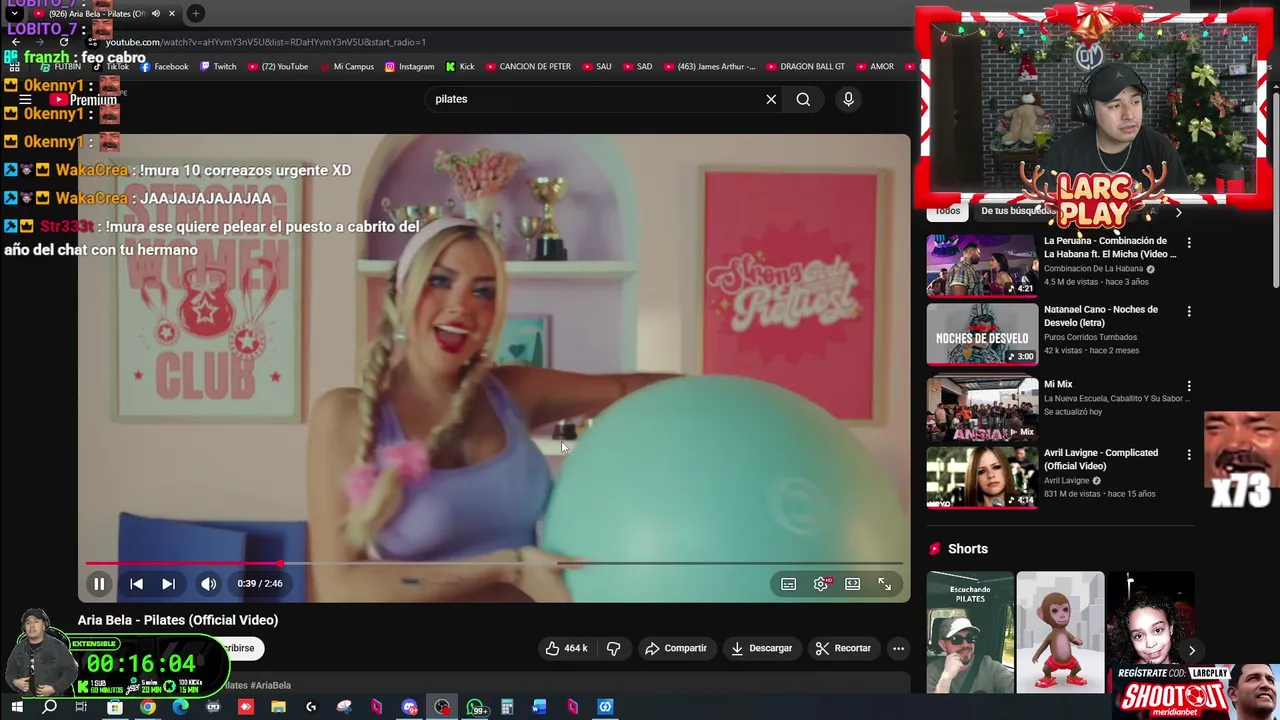Launch Microsoft Store from taskbar
Image resolution: width=1280 pixels, height=720 pixels.
[x=115, y=707]
